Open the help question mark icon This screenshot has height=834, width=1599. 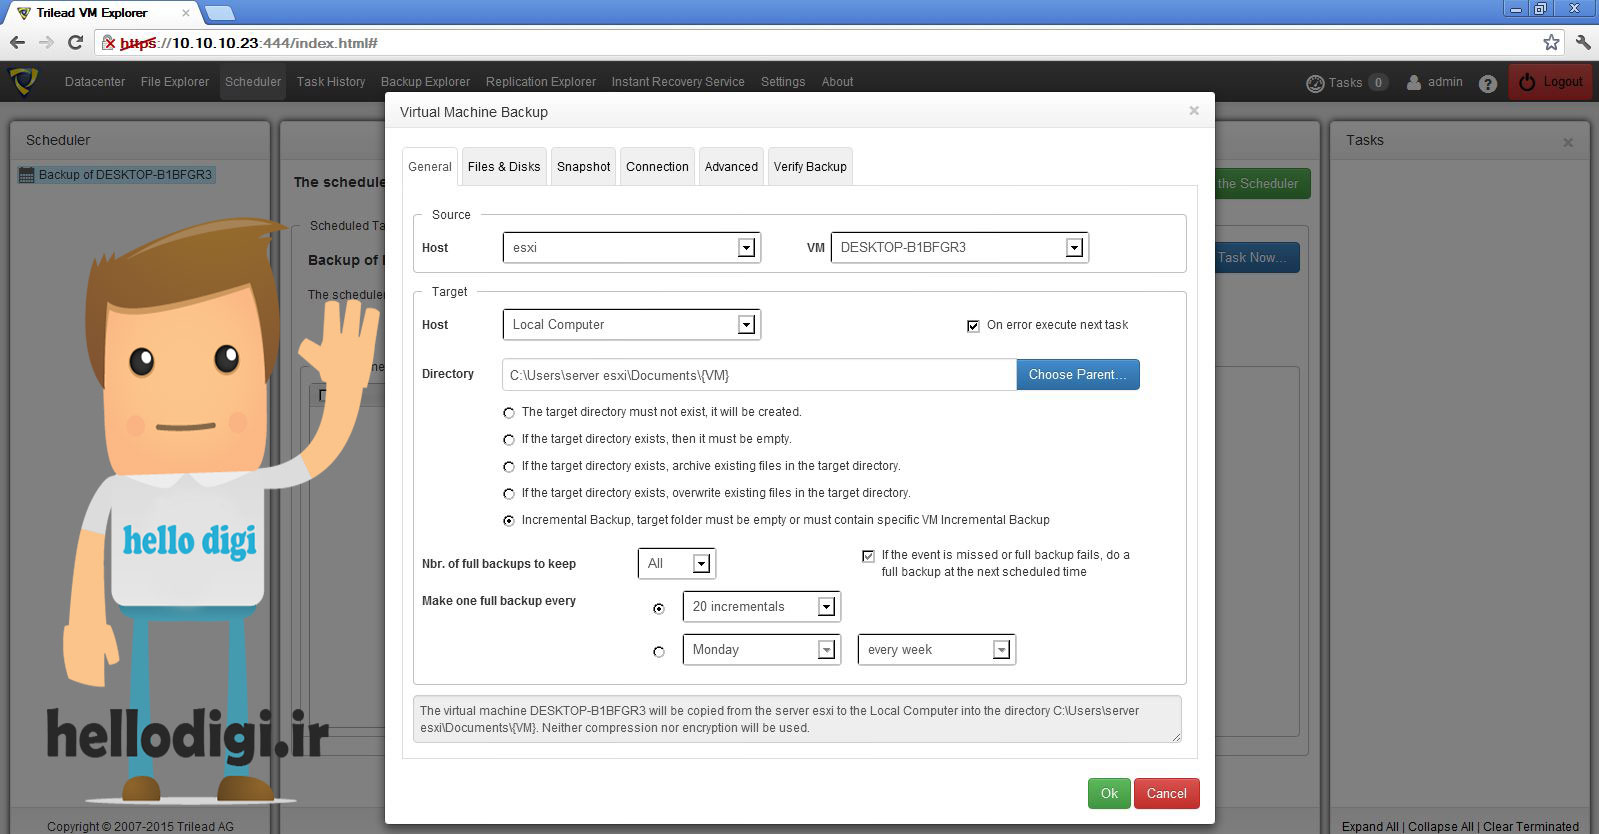pyautogui.click(x=1488, y=83)
